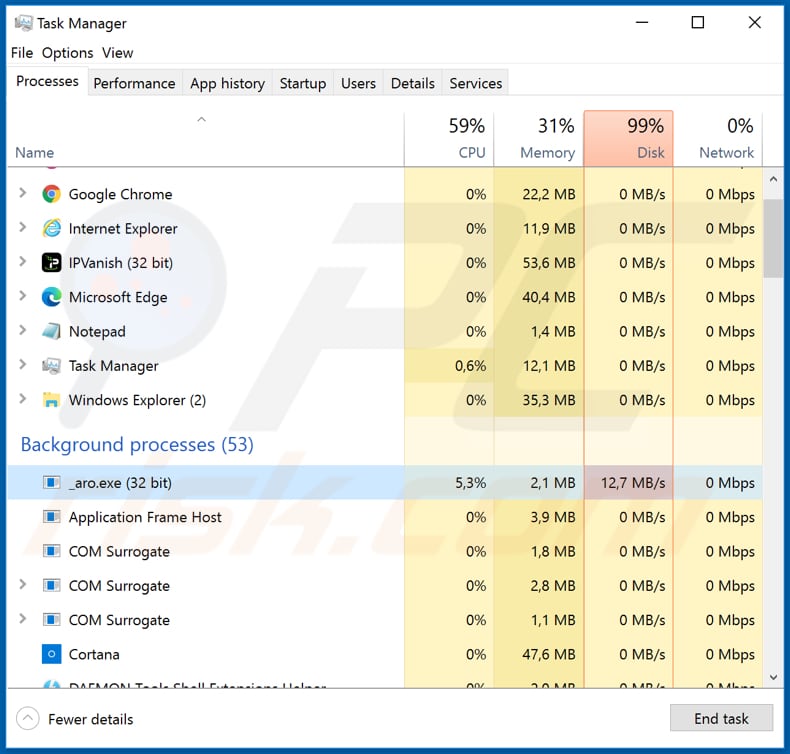Click the vertical scrollbar thumb
The image size is (790, 754).
pos(773,238)
